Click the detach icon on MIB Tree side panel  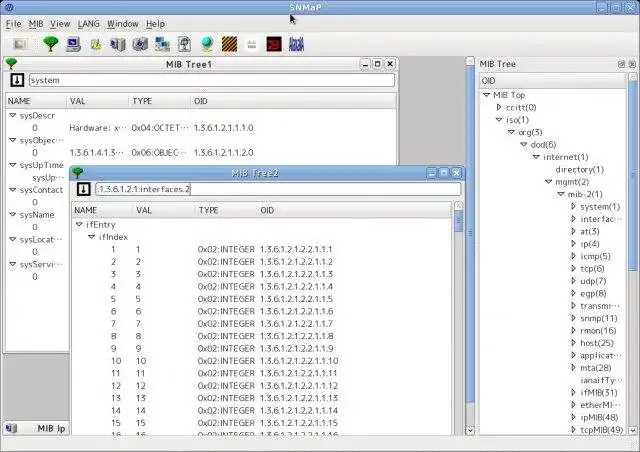(x=621, y=64)
